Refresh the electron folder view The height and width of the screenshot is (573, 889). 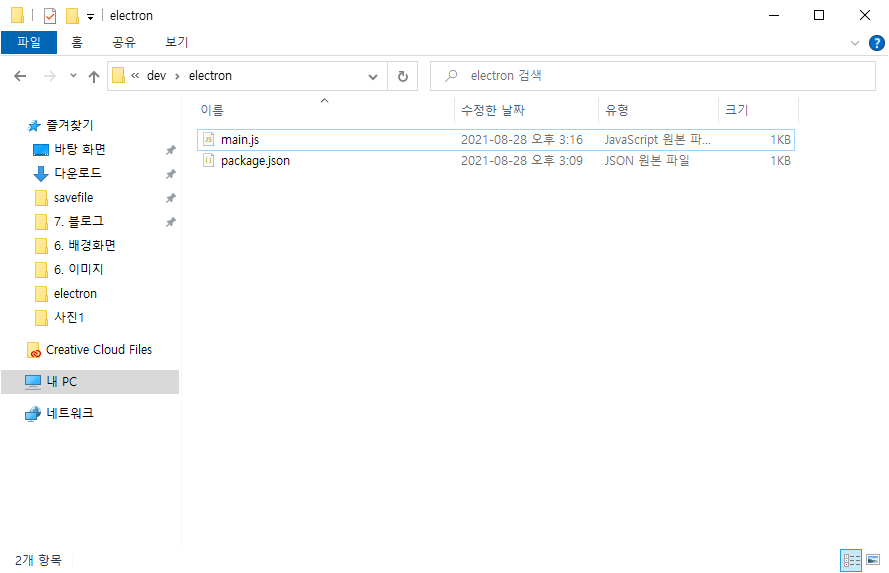coord(403,77)
